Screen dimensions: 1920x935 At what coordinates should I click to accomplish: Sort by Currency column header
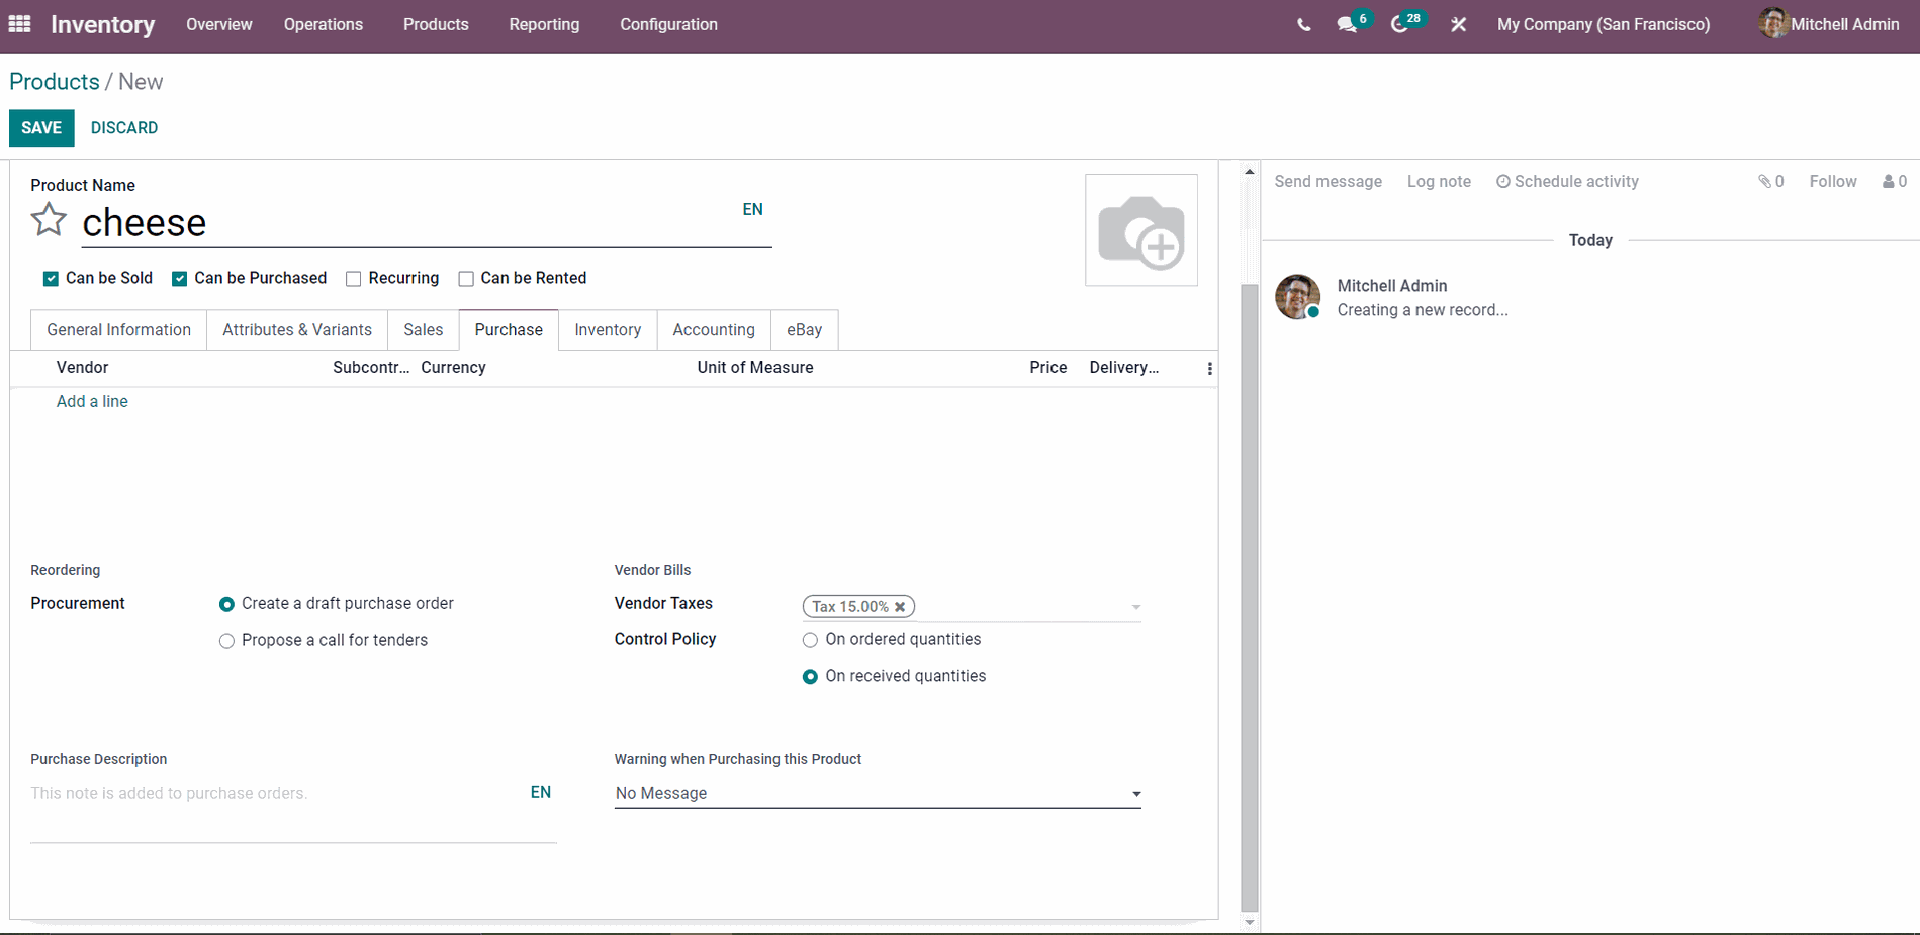(x=453, y=368)
